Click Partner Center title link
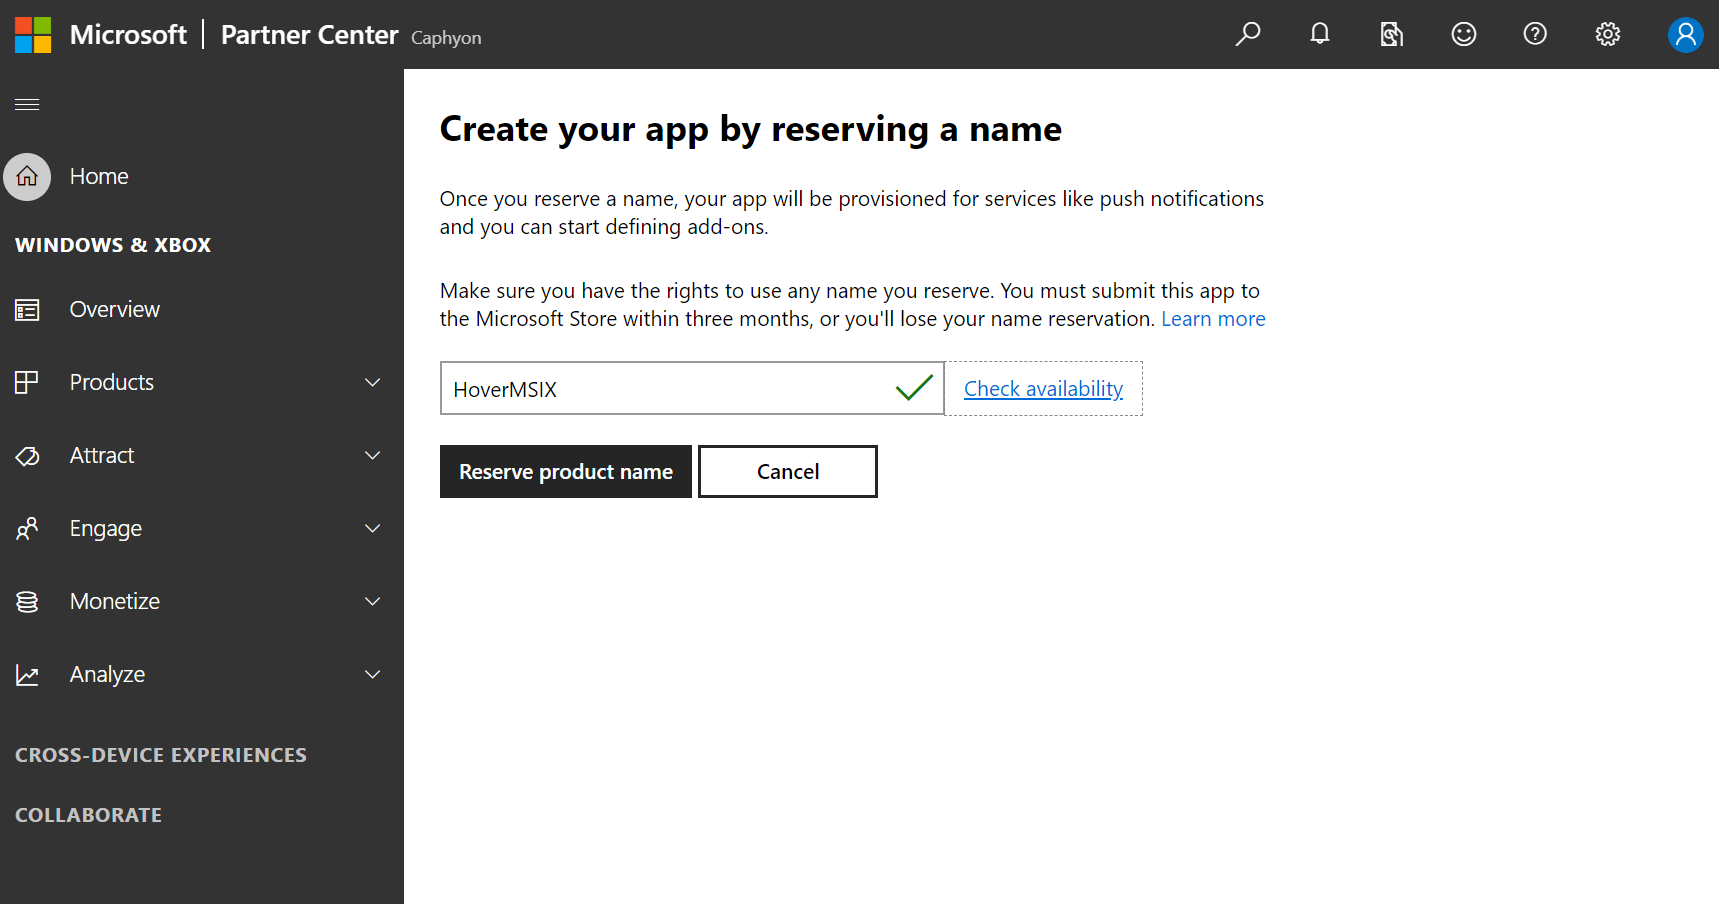Viewport: 1719px width, 904px height. tap(310, 35)
